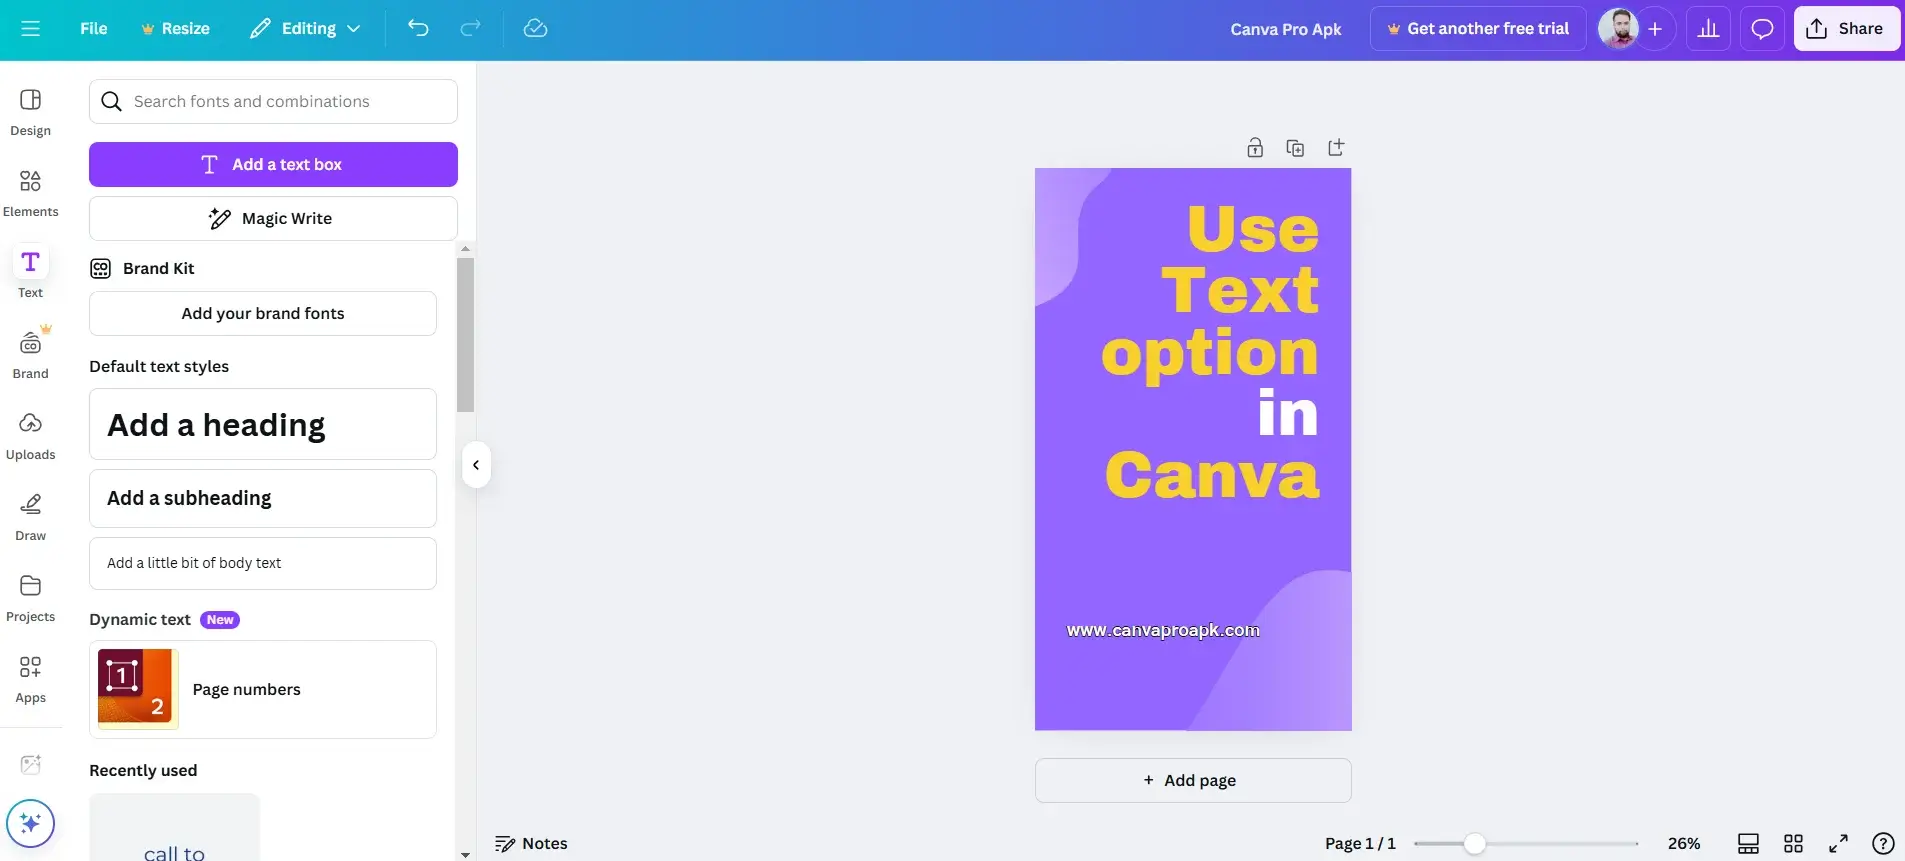
Task: Open the Notes panel
Action: click(x=531, y=844)
